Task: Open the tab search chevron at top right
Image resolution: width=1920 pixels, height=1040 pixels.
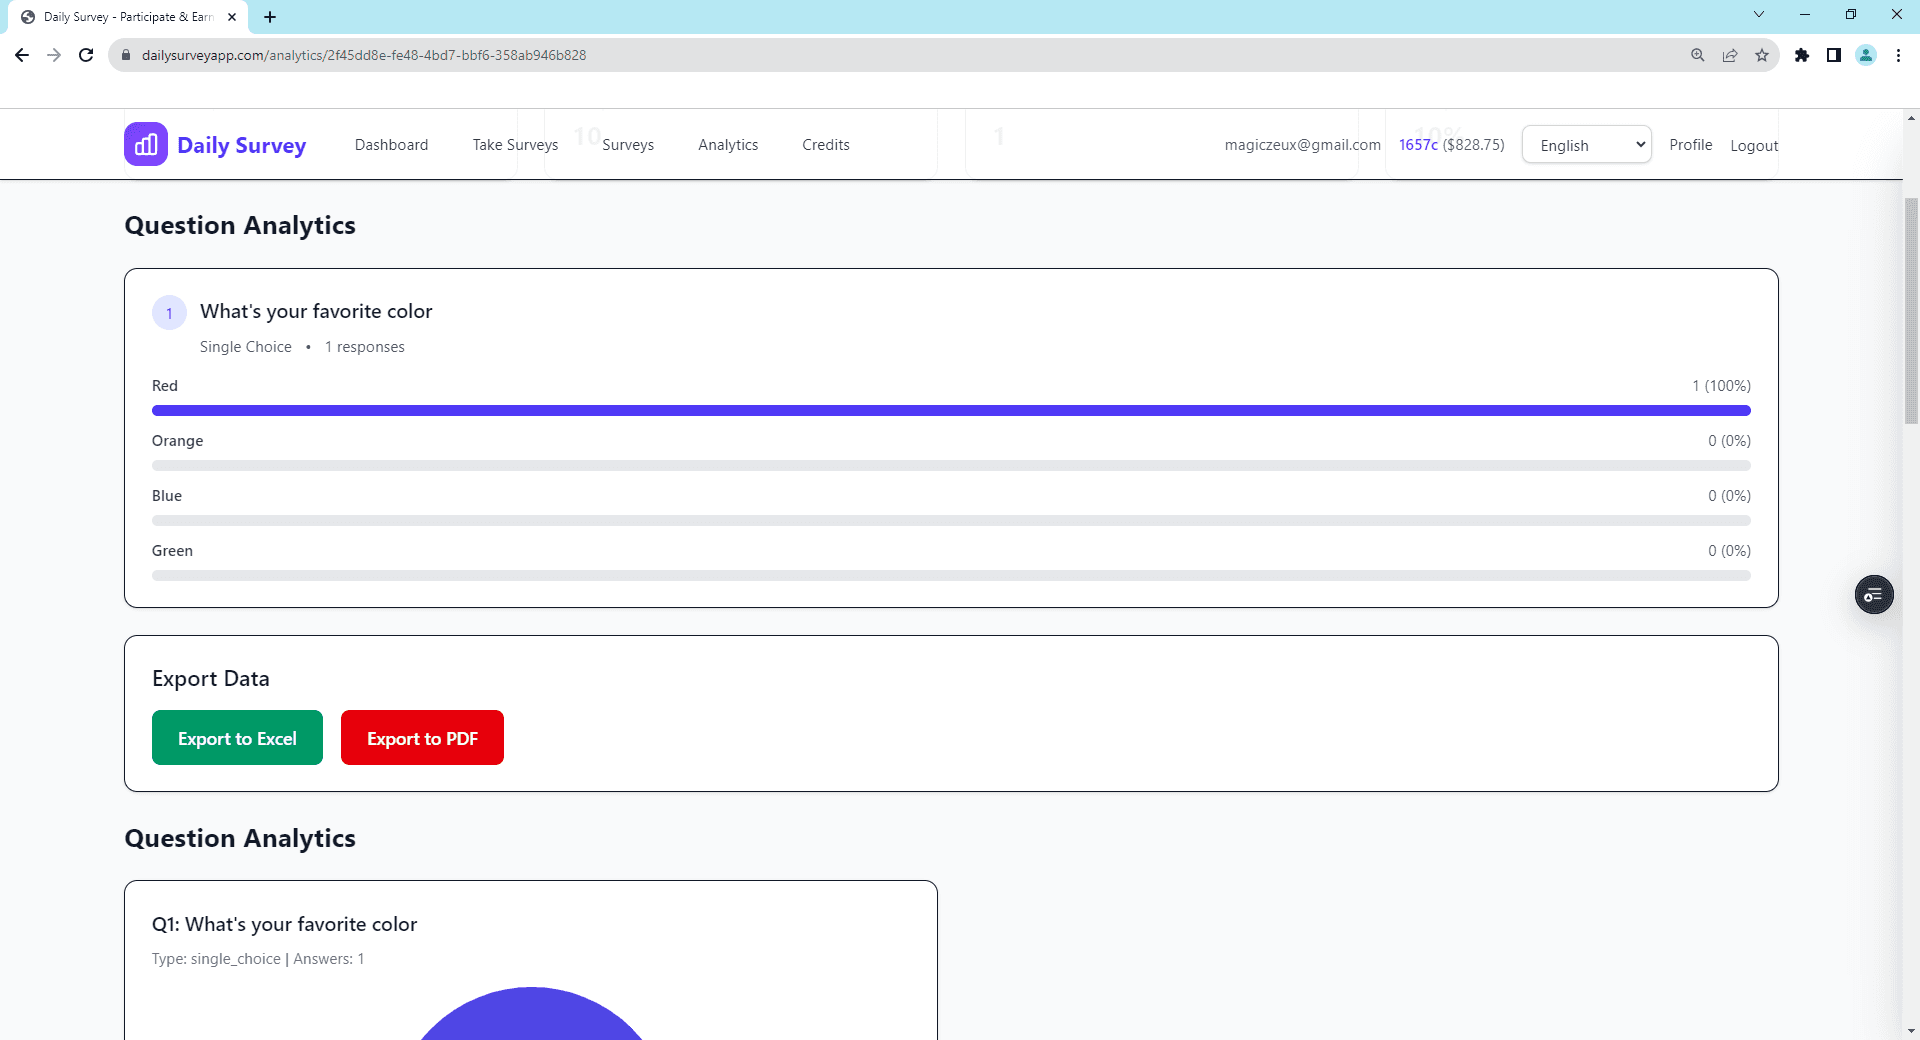Action: 1758,14
